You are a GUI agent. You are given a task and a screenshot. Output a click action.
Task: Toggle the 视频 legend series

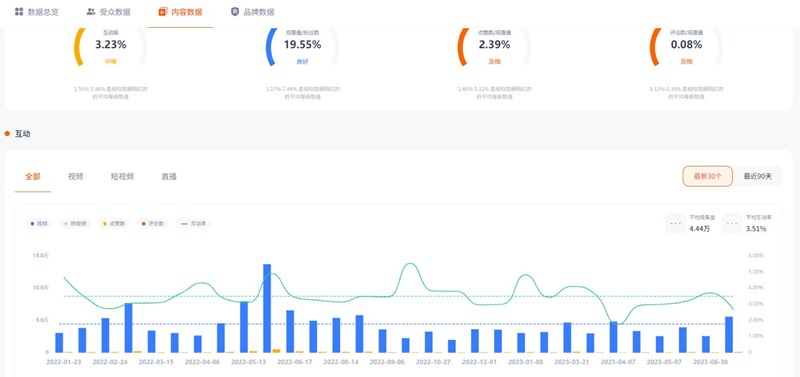pyautogui.click(x=38, y=223)
